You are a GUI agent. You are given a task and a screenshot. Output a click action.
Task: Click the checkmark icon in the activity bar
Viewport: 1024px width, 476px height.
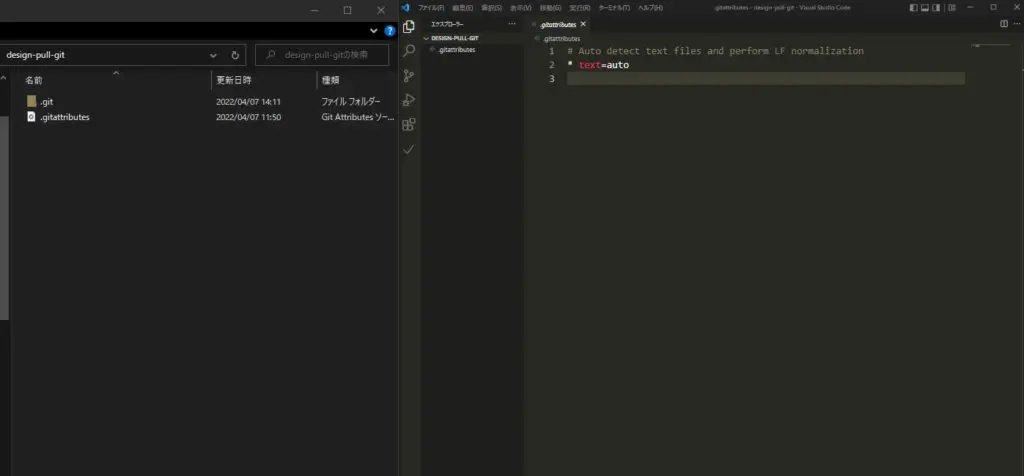pos(409,150)
